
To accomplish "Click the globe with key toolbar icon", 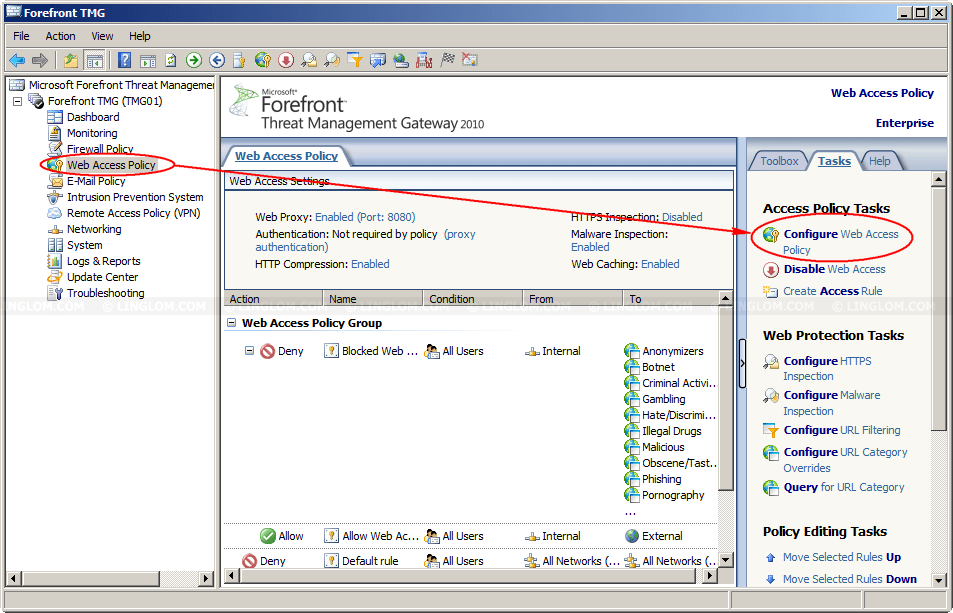I will point(263,60).
